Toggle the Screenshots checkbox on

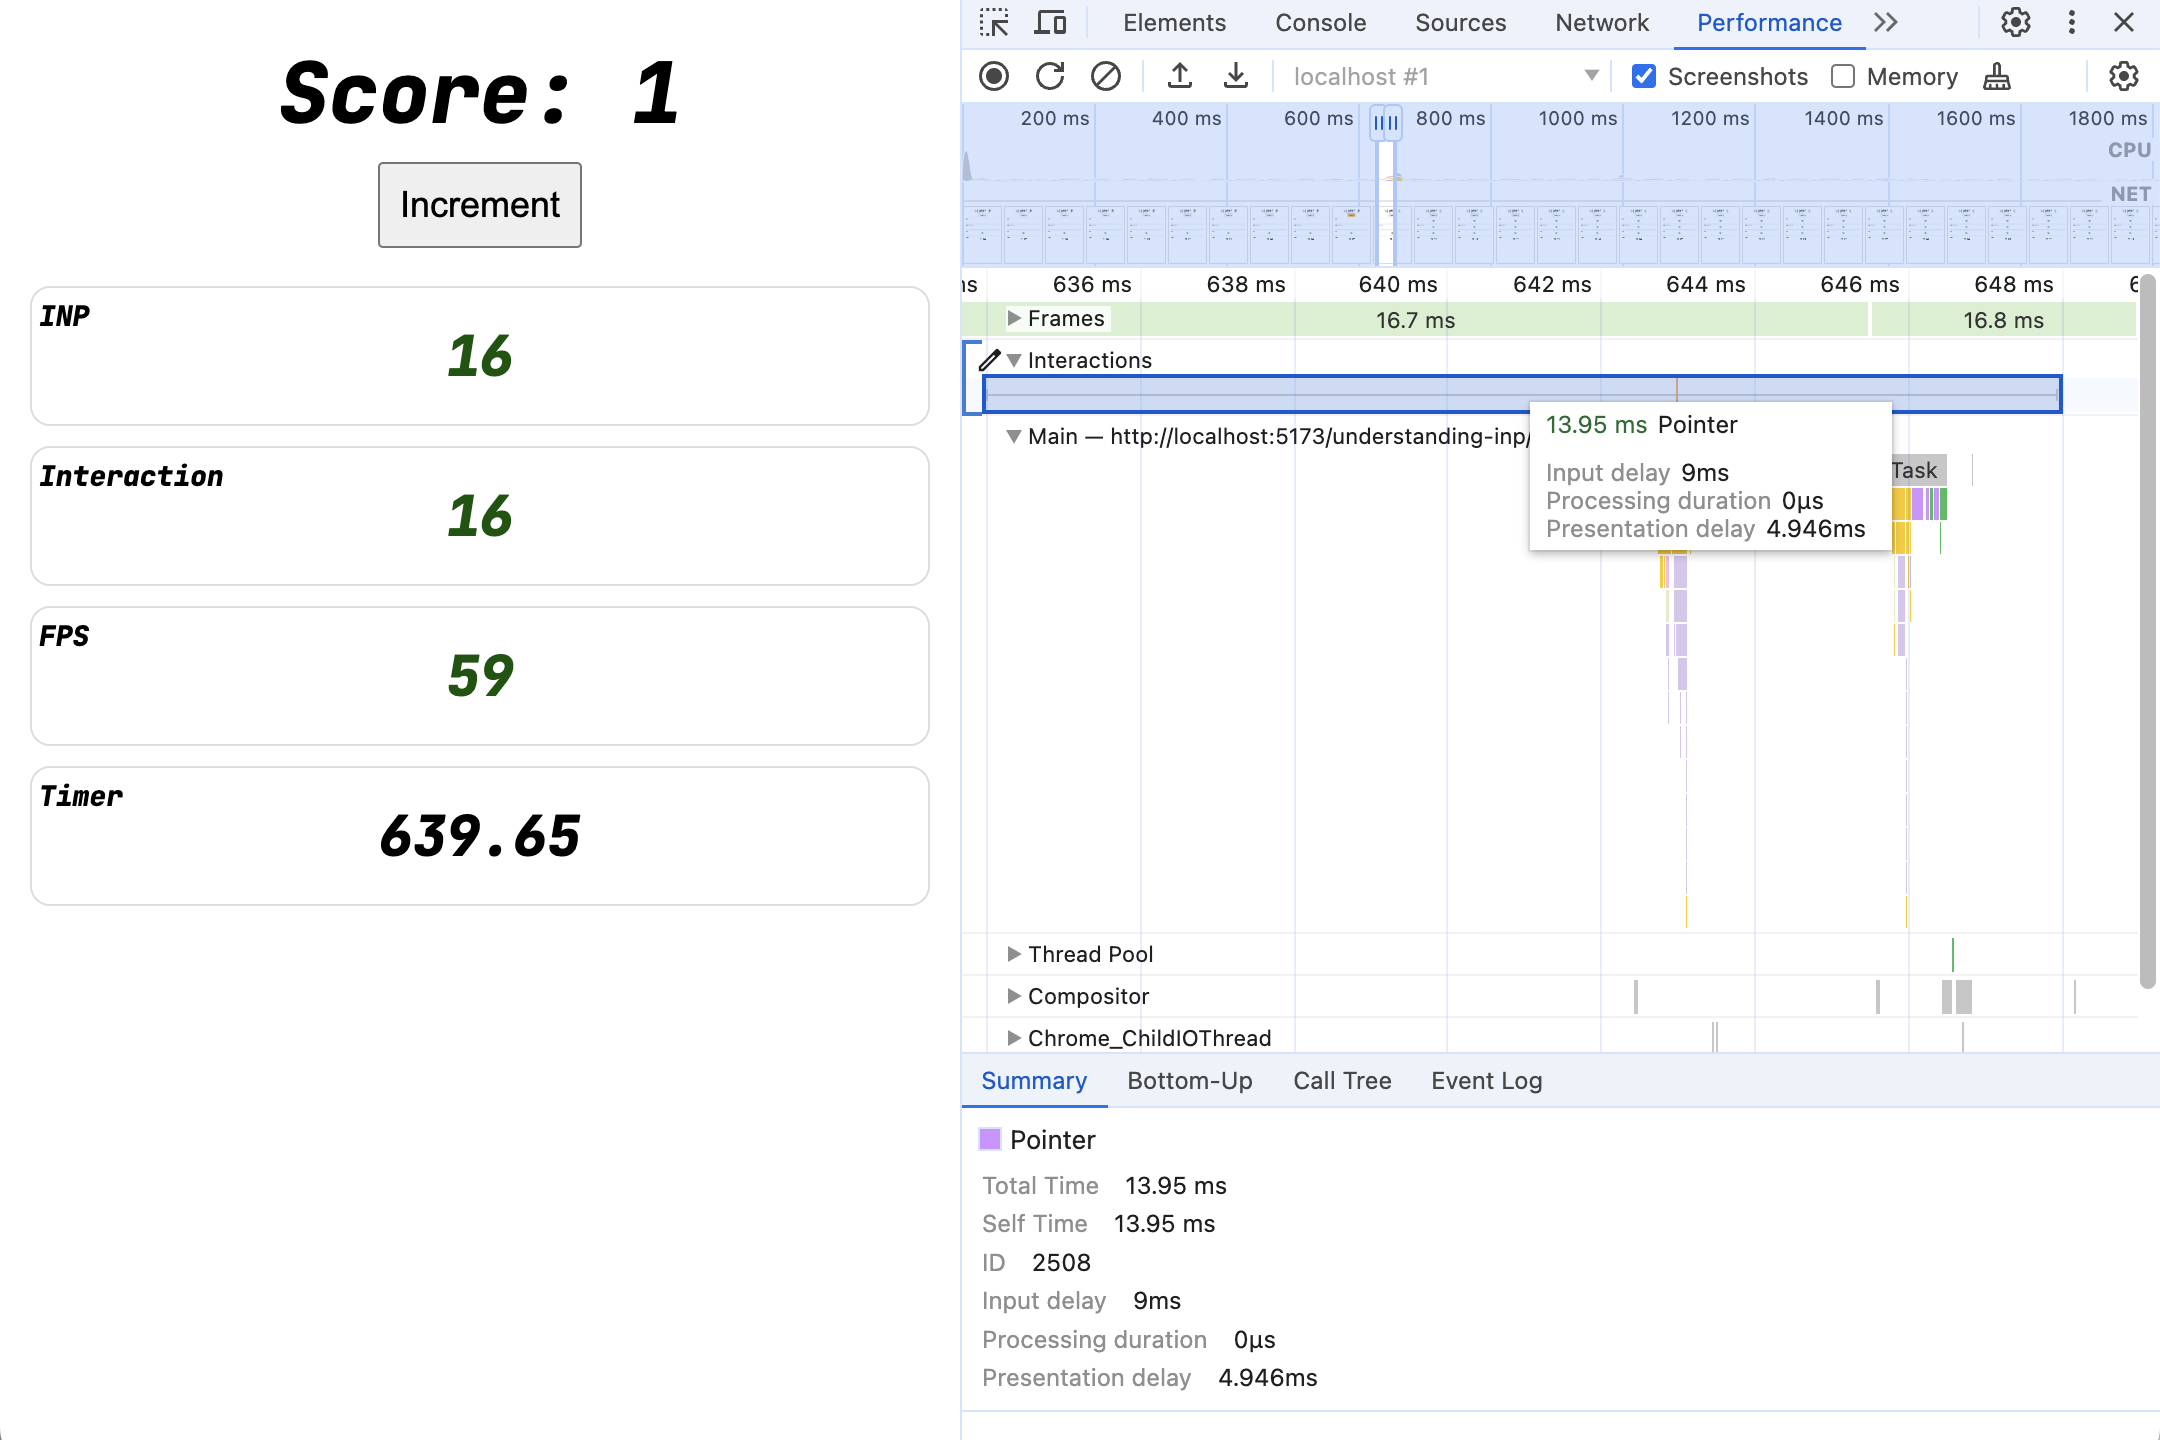pos(1646,74)
